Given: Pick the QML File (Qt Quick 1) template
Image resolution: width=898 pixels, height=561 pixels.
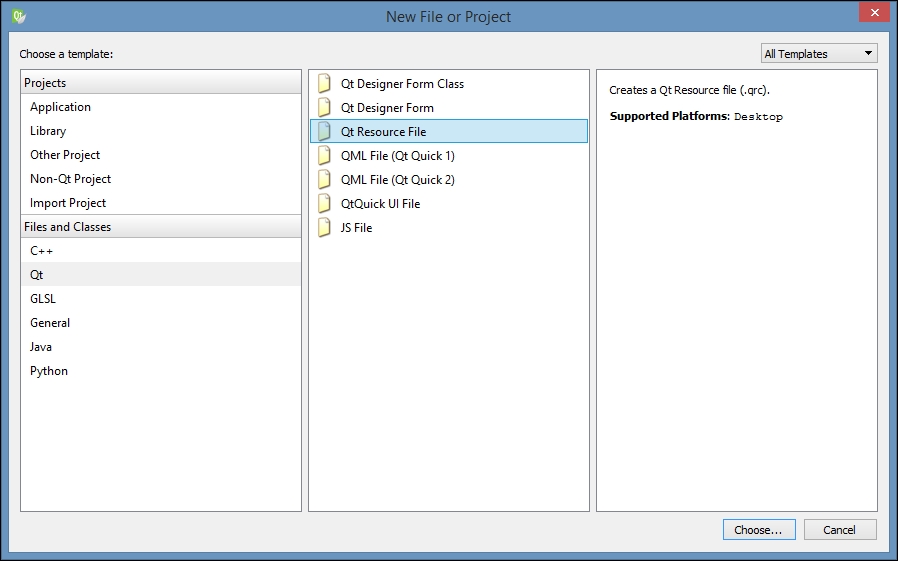Looking at the screenshot, I should pyautogui.click(x=449, y=156).
